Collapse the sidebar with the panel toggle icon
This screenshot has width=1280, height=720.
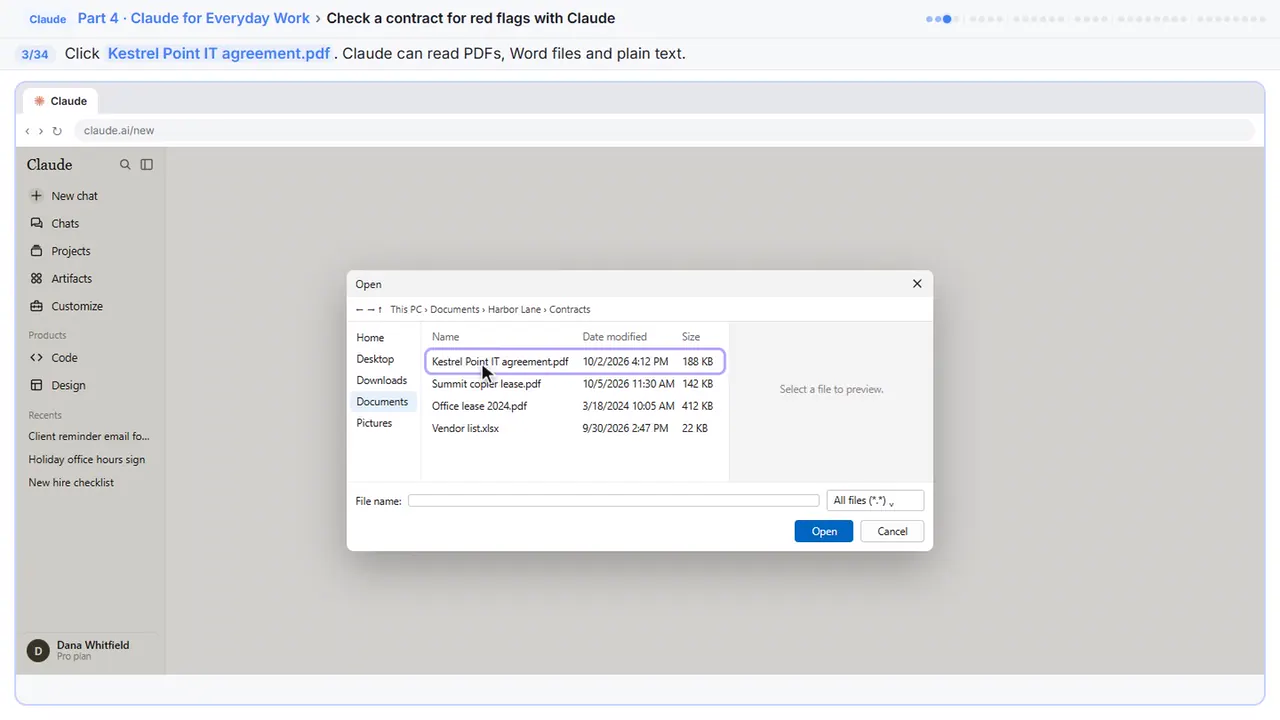(x=147, y=164)
